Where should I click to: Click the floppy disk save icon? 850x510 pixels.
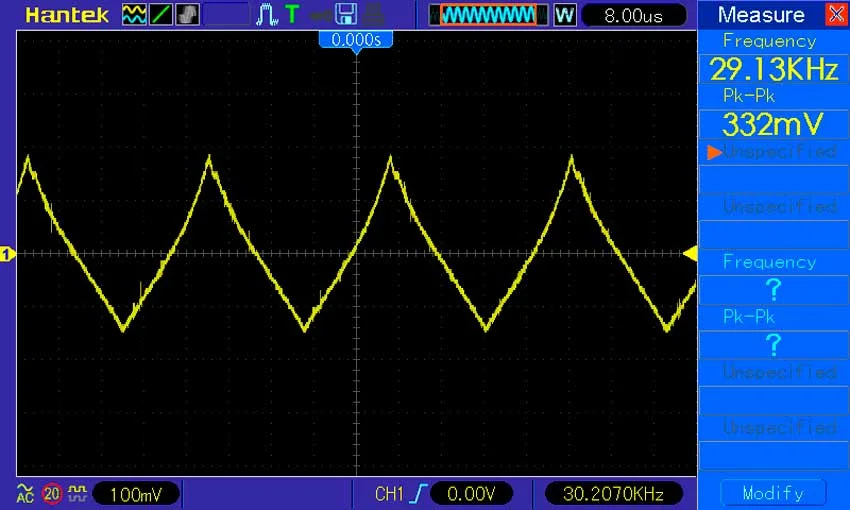(346, 14)
